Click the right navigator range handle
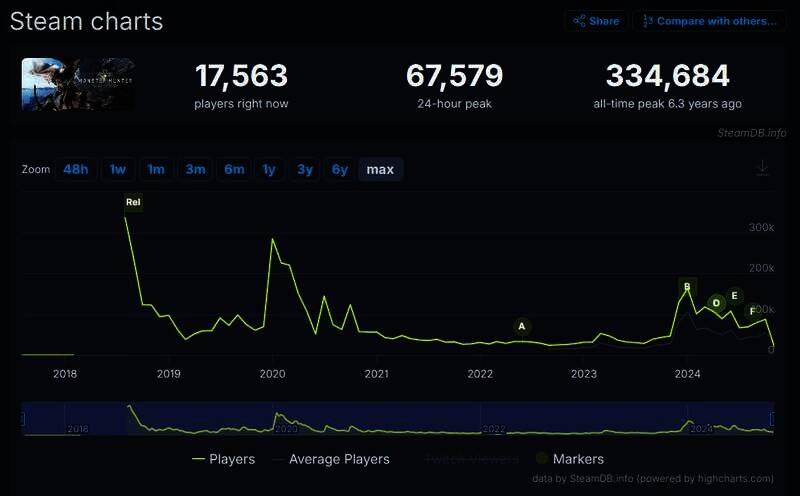800x496 pixels. 773,418
